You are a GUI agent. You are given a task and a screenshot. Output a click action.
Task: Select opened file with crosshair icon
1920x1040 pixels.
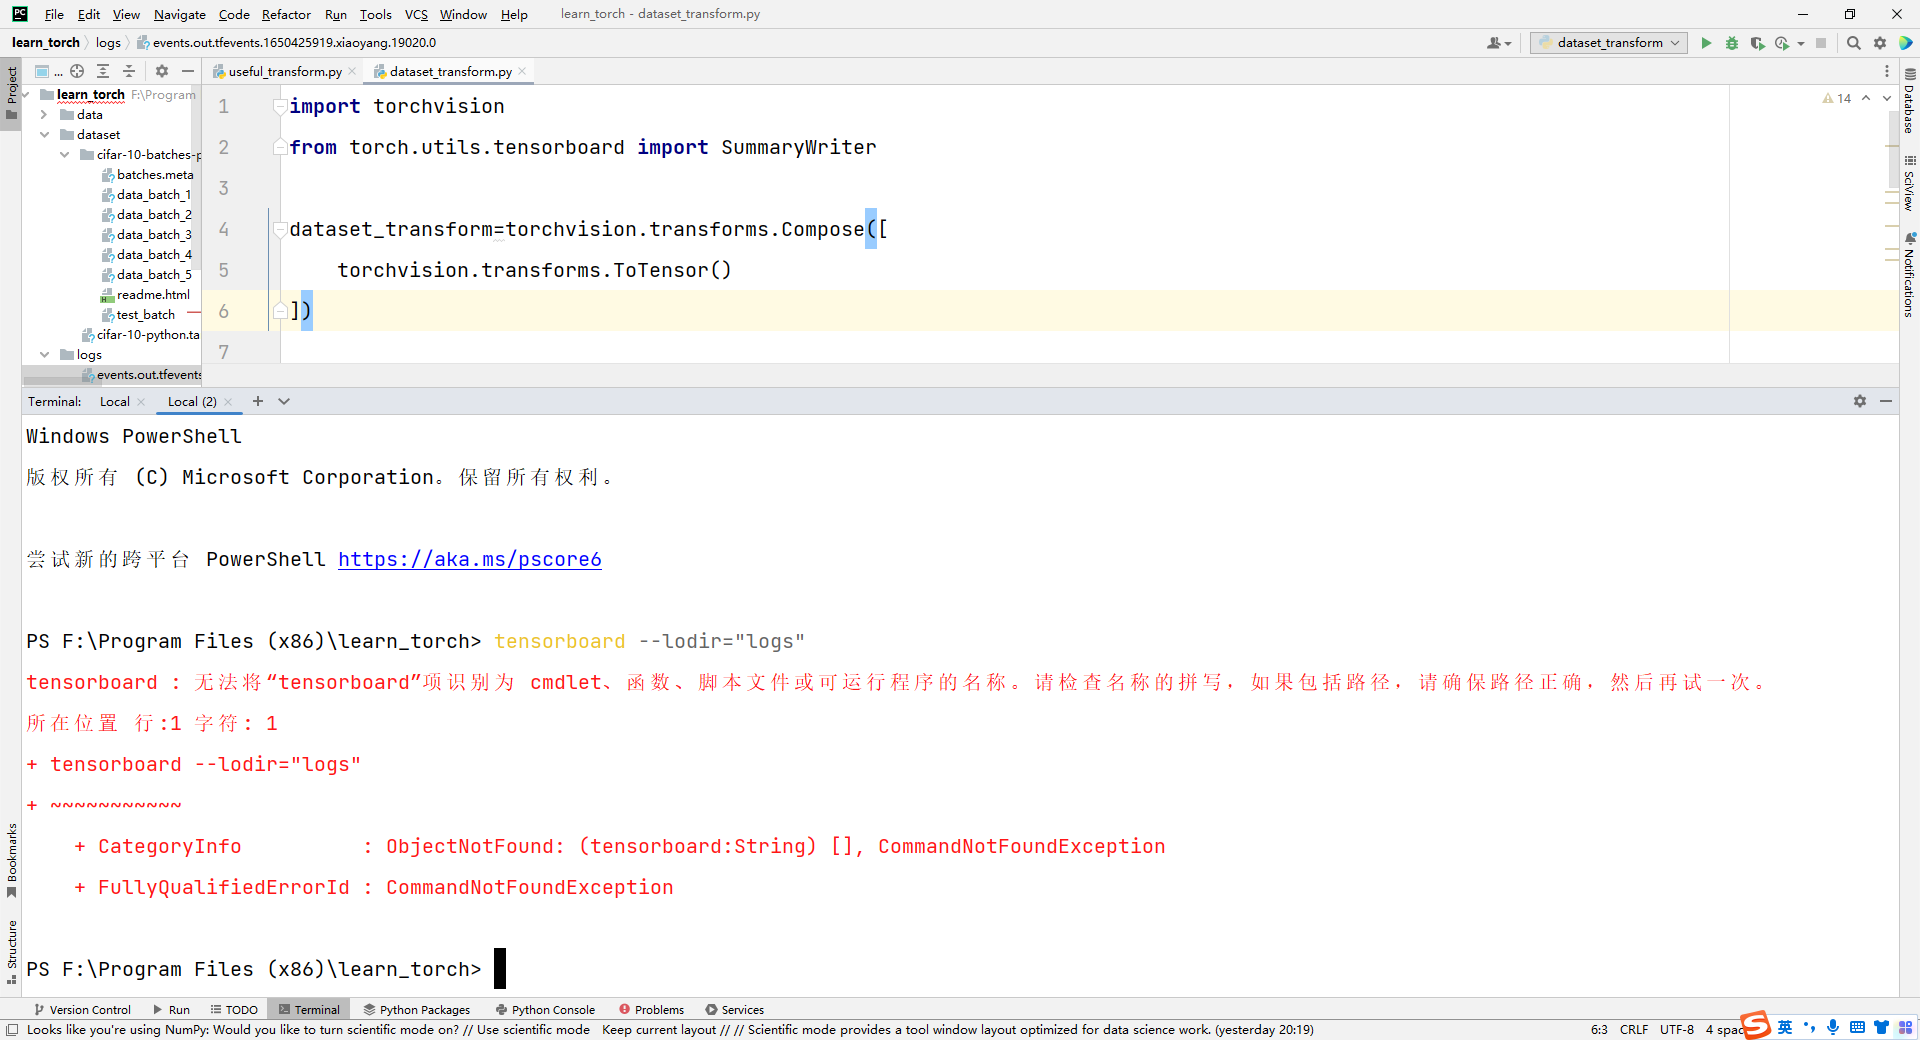click(77, 71)
